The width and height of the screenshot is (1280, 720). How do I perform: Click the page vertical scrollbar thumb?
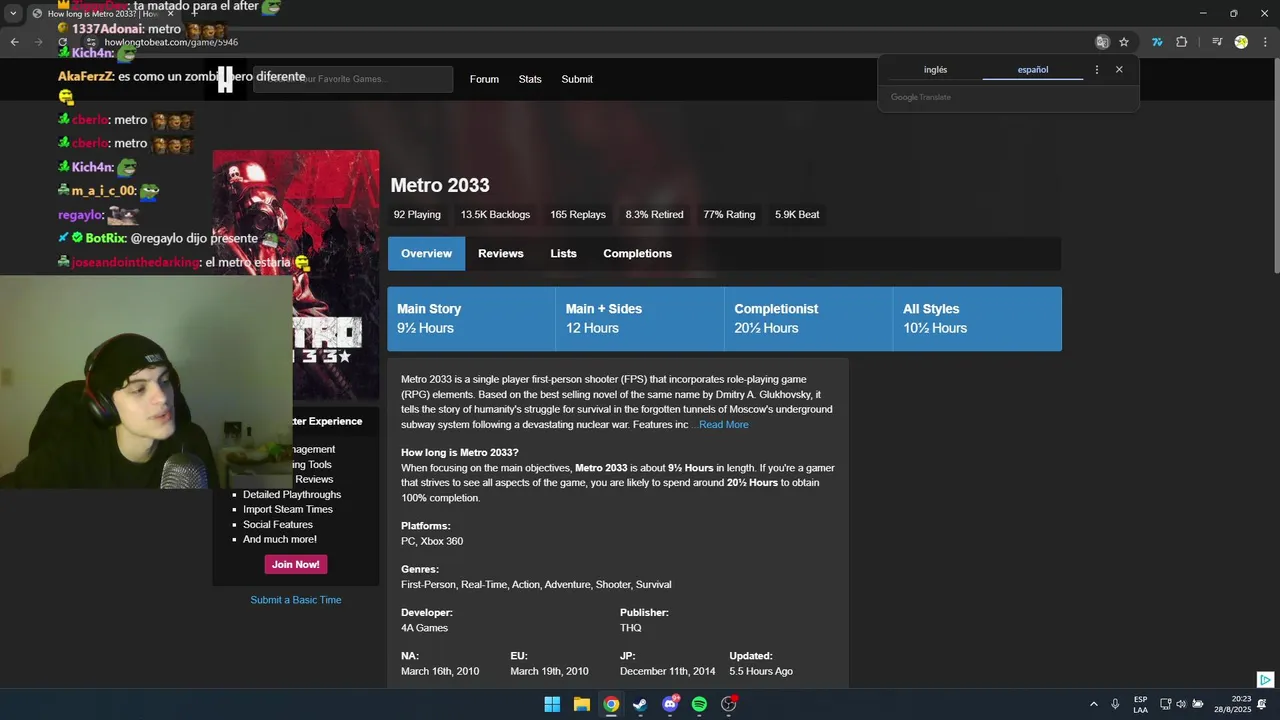tap(1275, 165)
